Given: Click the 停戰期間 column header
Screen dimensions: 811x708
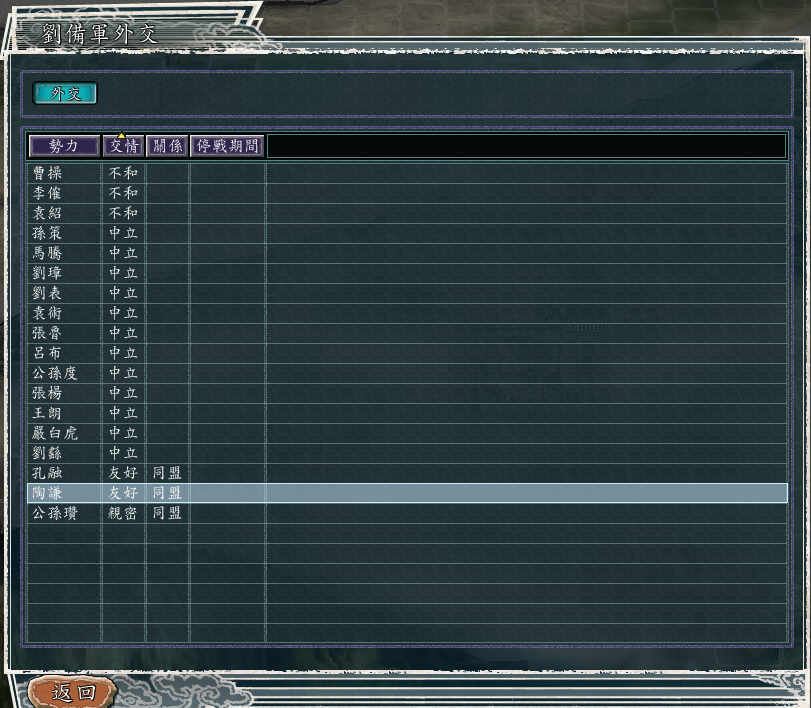Looking at the screenshot, I should (227, 146).
